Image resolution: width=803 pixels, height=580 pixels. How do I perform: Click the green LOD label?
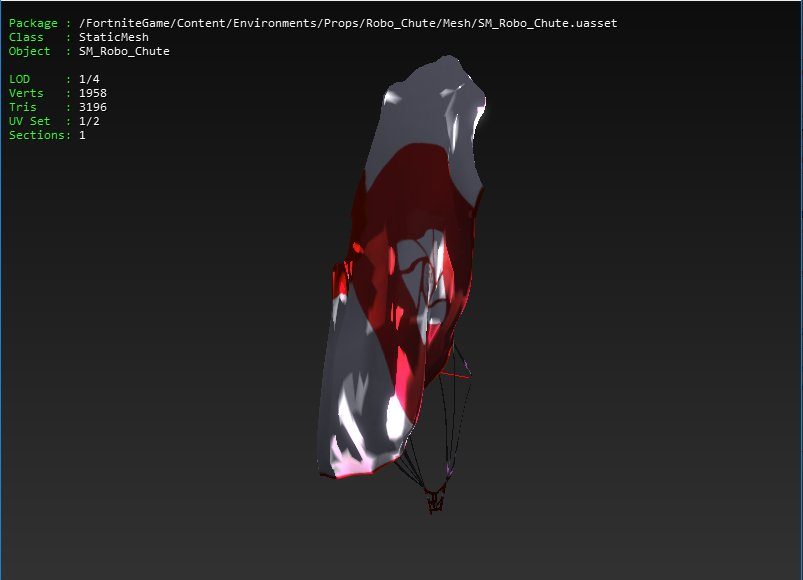[x=19, y=79]
